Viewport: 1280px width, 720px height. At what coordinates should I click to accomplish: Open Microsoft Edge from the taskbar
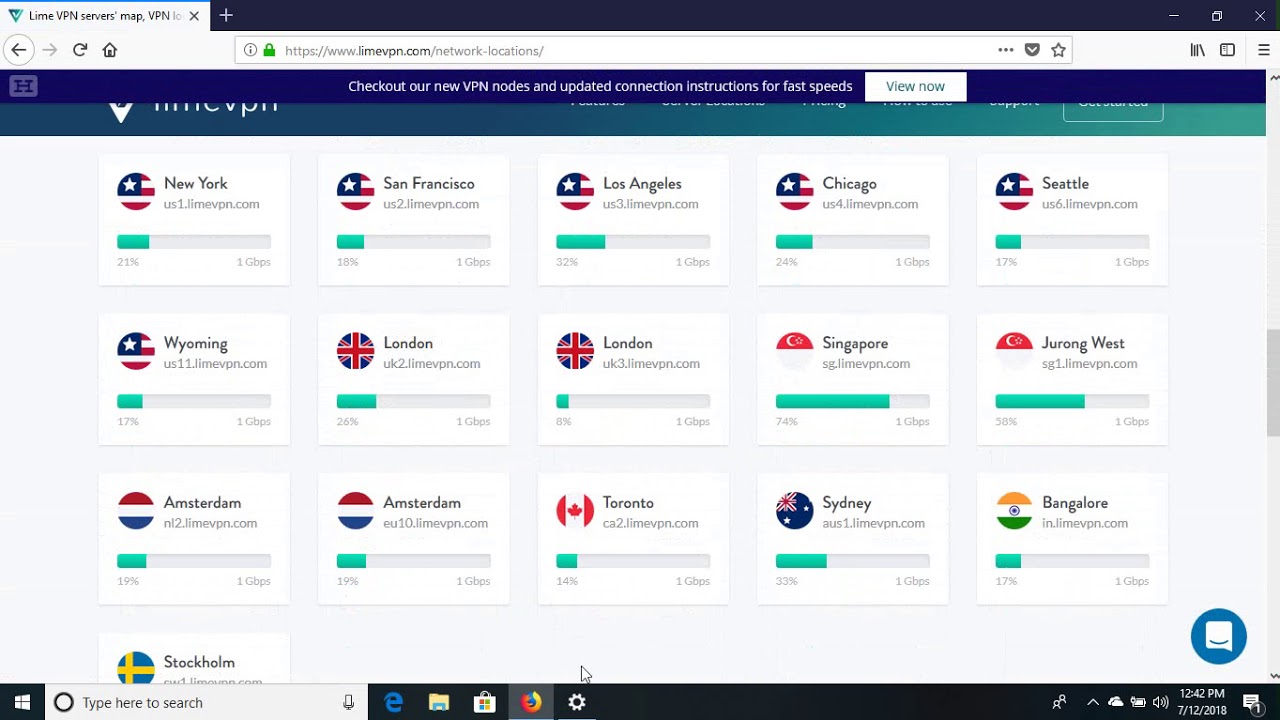point(393,702)
